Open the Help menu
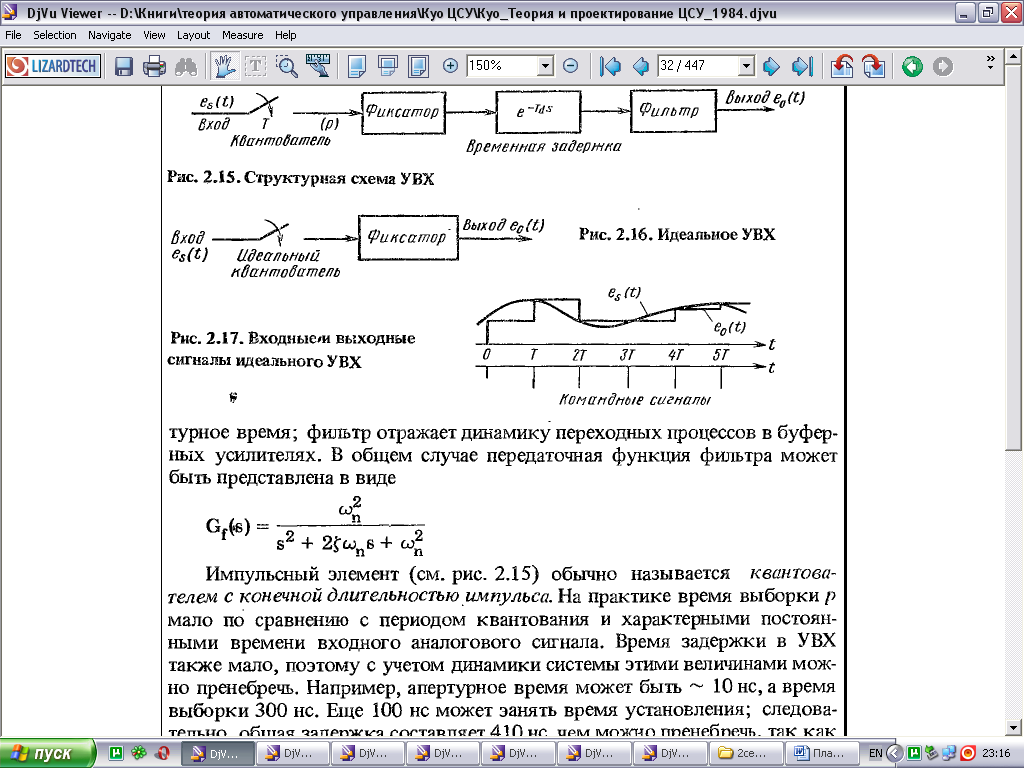Image resolution: width=1024 pixels, height=768 pixels. [x=285, y=35]
